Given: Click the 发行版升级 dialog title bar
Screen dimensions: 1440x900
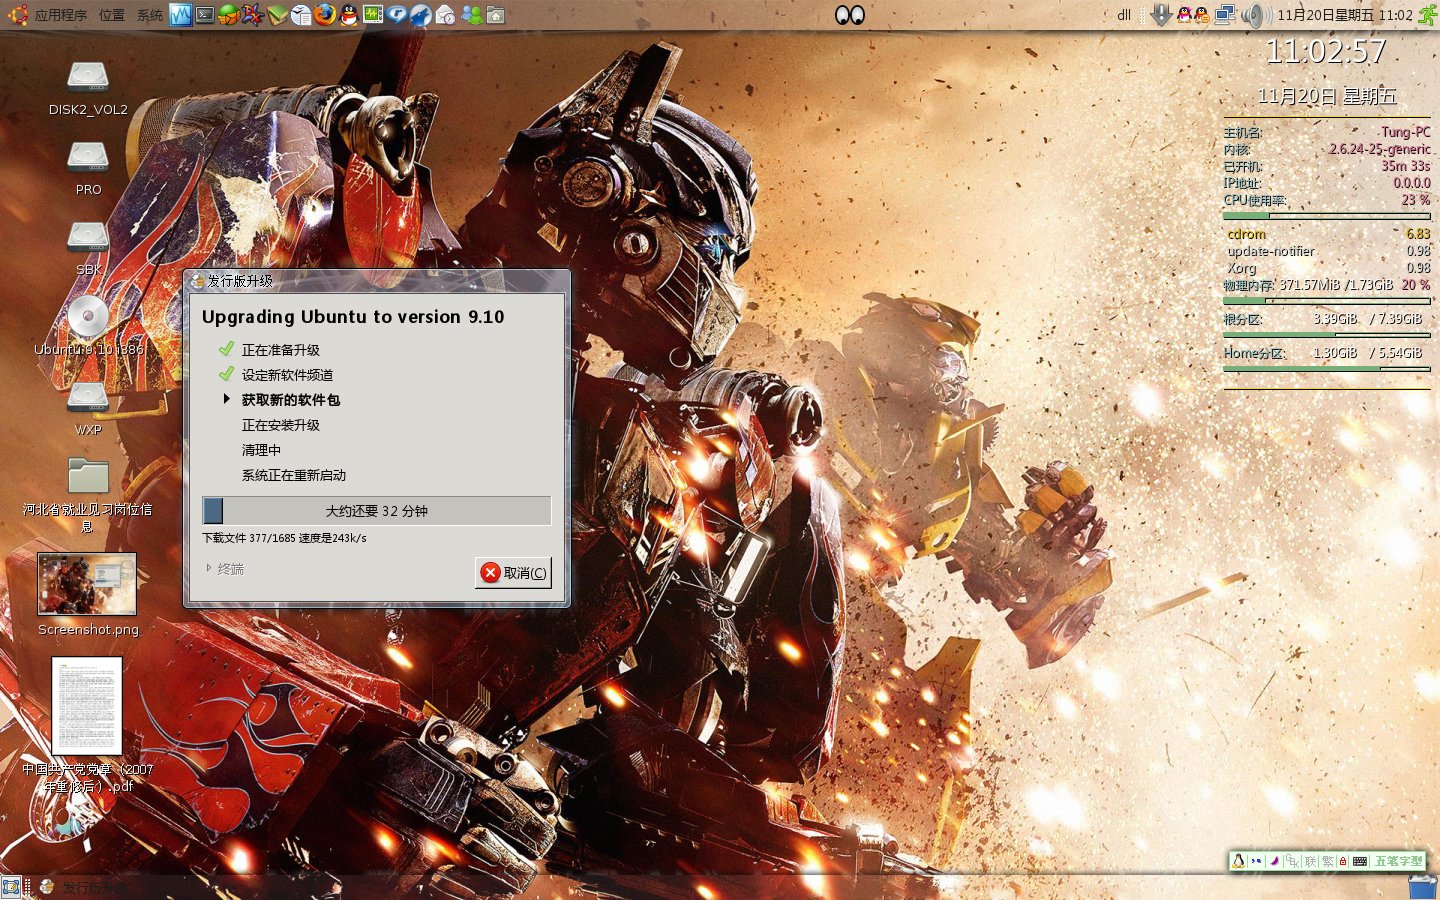Looking at the screenshot, I should coord(376,281).
